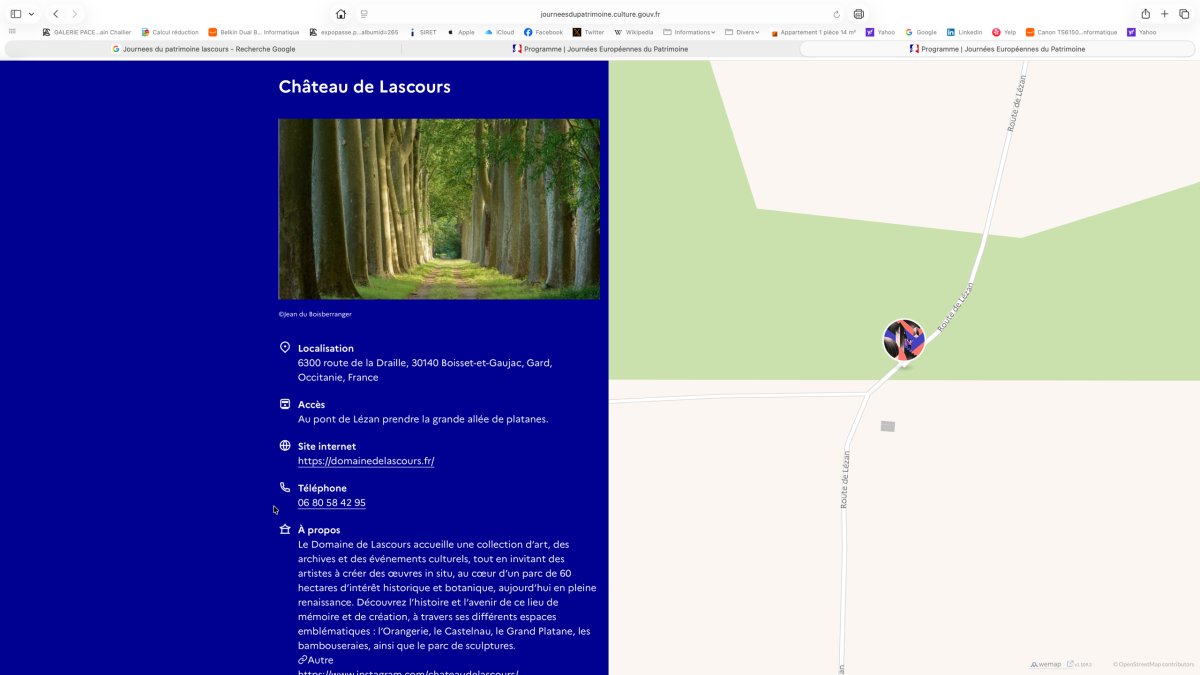This screenshot has height=675, width=1200.
Task: Click the Téléphone handset icon
Action: 285,488
